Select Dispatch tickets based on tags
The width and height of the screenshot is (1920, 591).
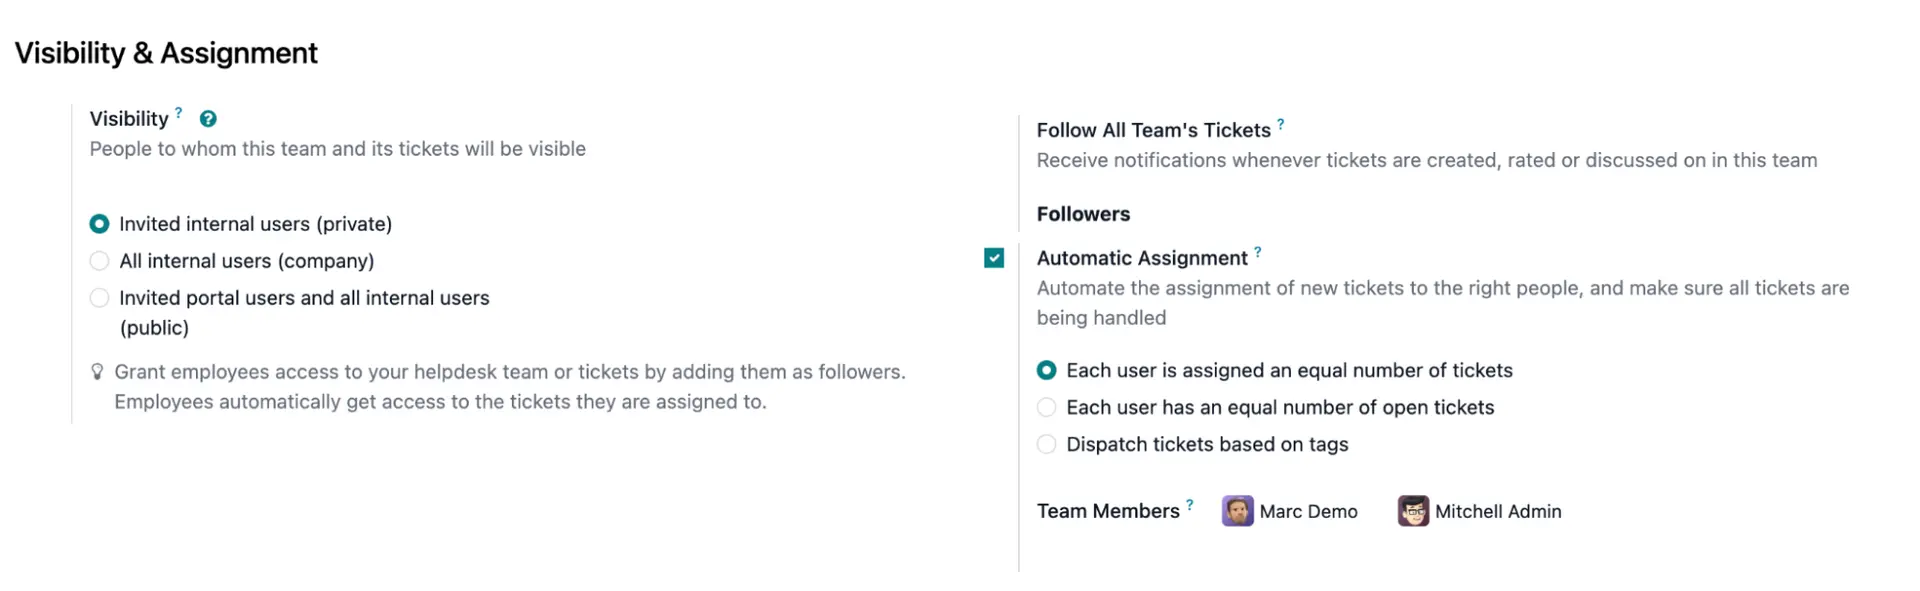point(1046,445)
